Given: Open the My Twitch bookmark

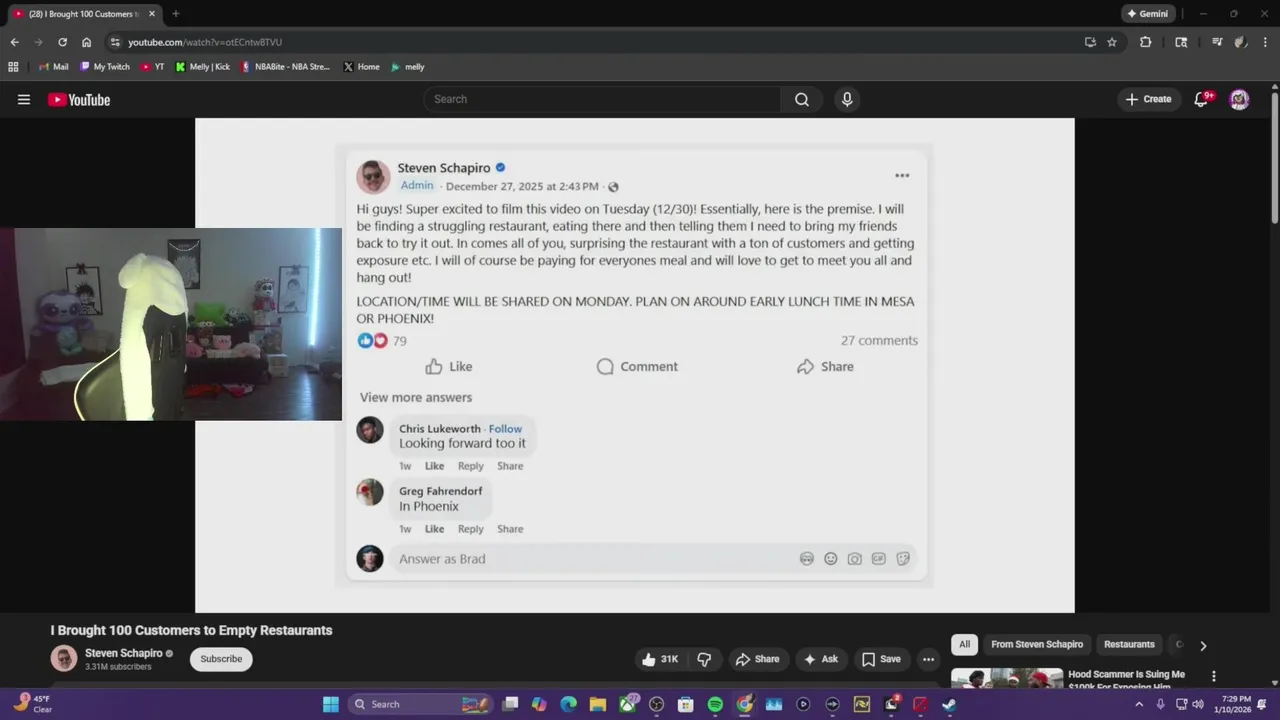Looking at the screenshot, I should pos(104,67).
